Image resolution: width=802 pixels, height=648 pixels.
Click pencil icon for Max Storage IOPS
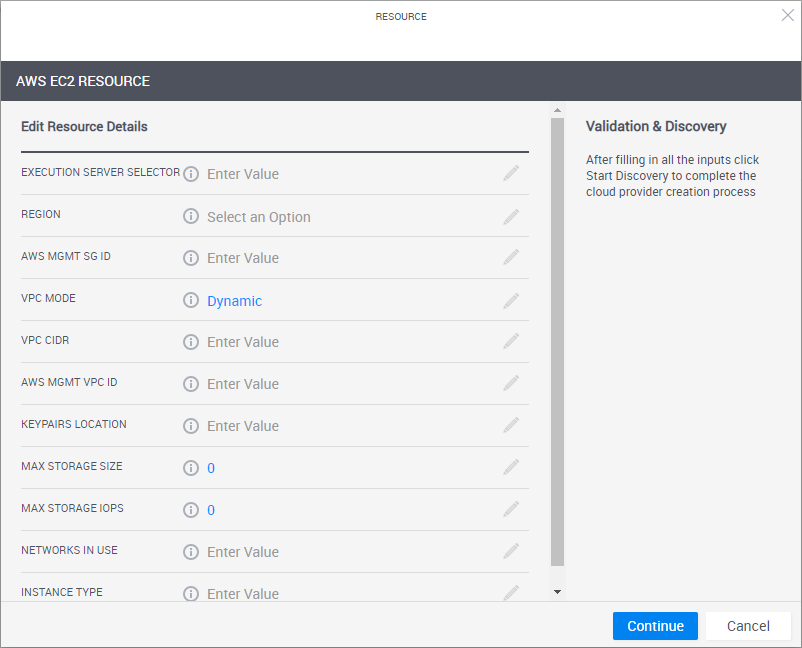[511, 510]
